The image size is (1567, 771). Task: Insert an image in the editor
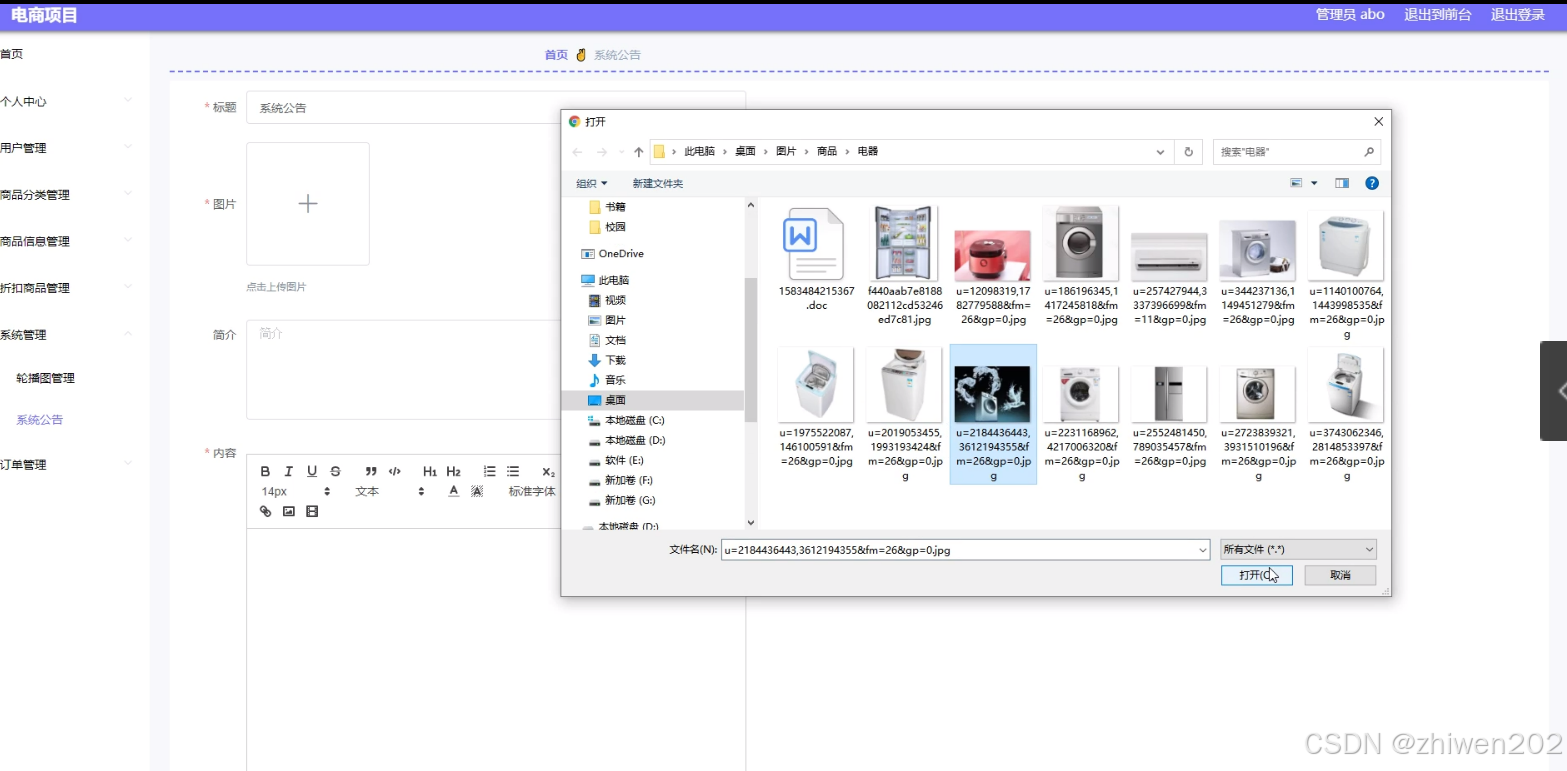pyautogui.click(x=289, y=511)
